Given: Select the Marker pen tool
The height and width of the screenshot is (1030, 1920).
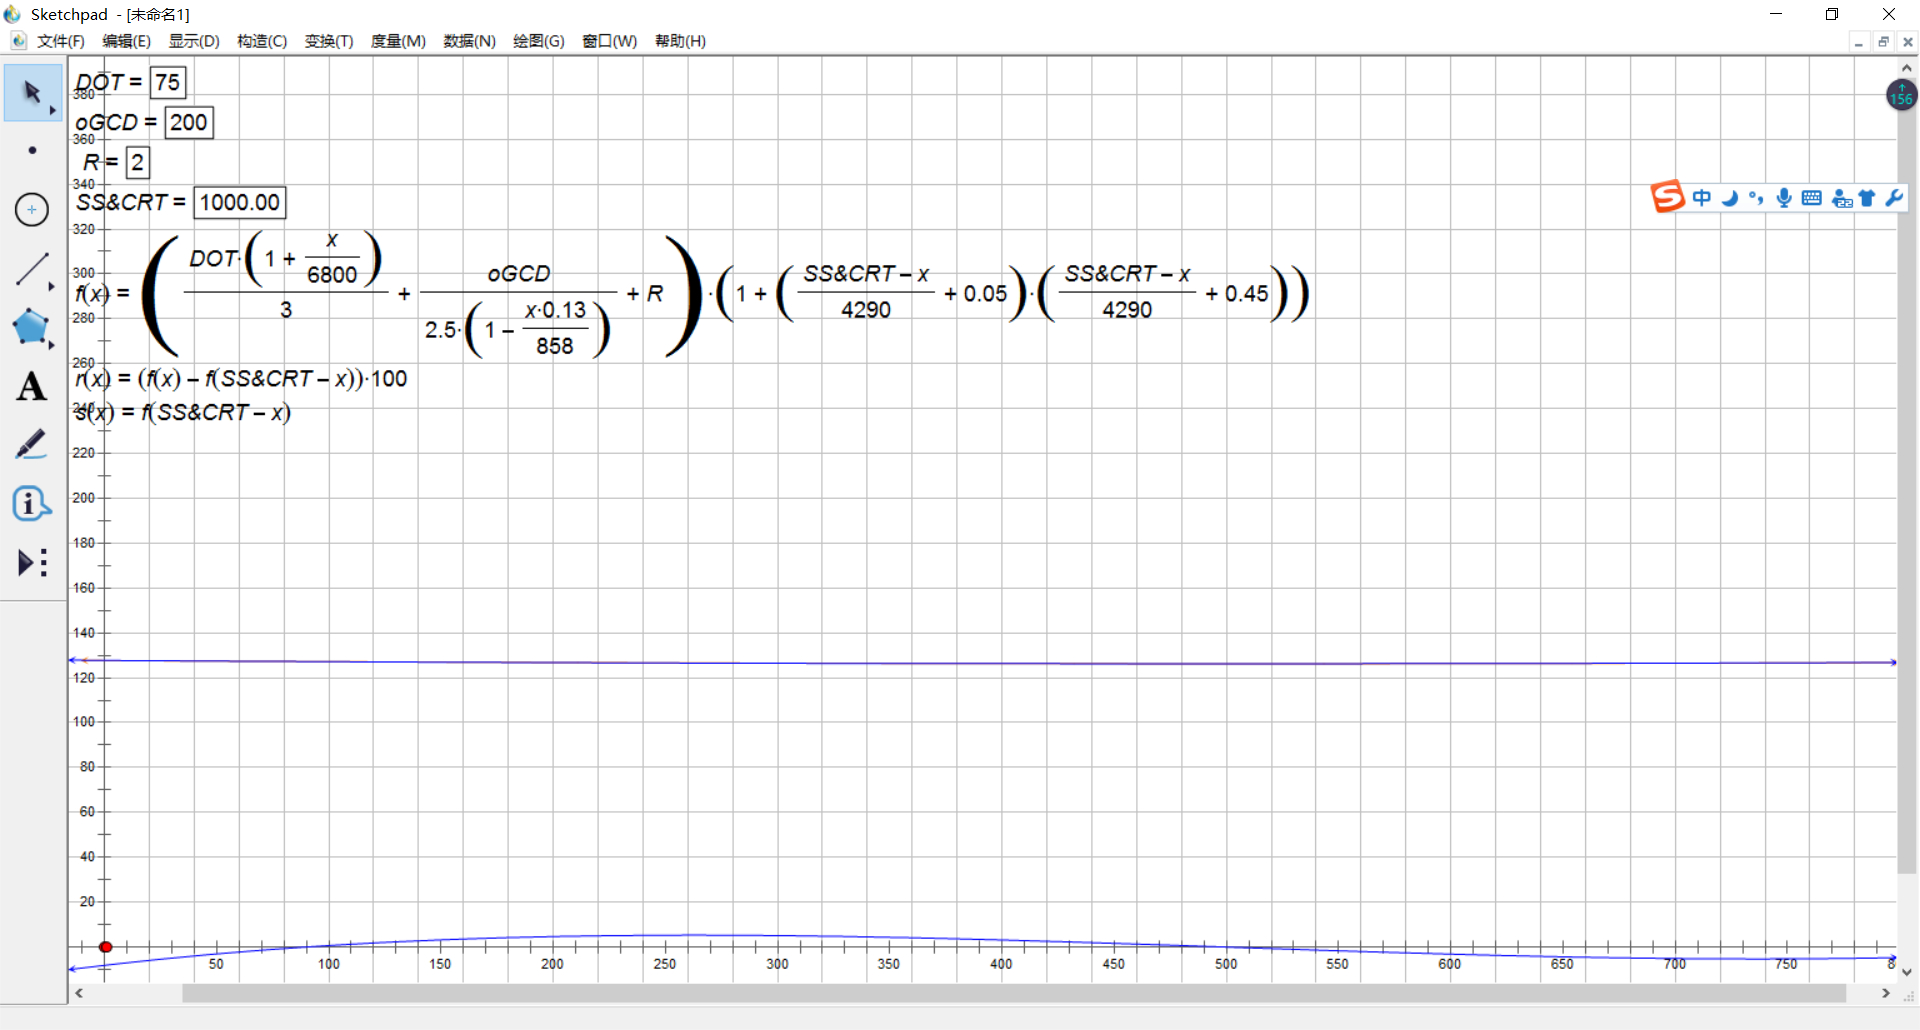Looking at the screenshot, I should point(32,445).
